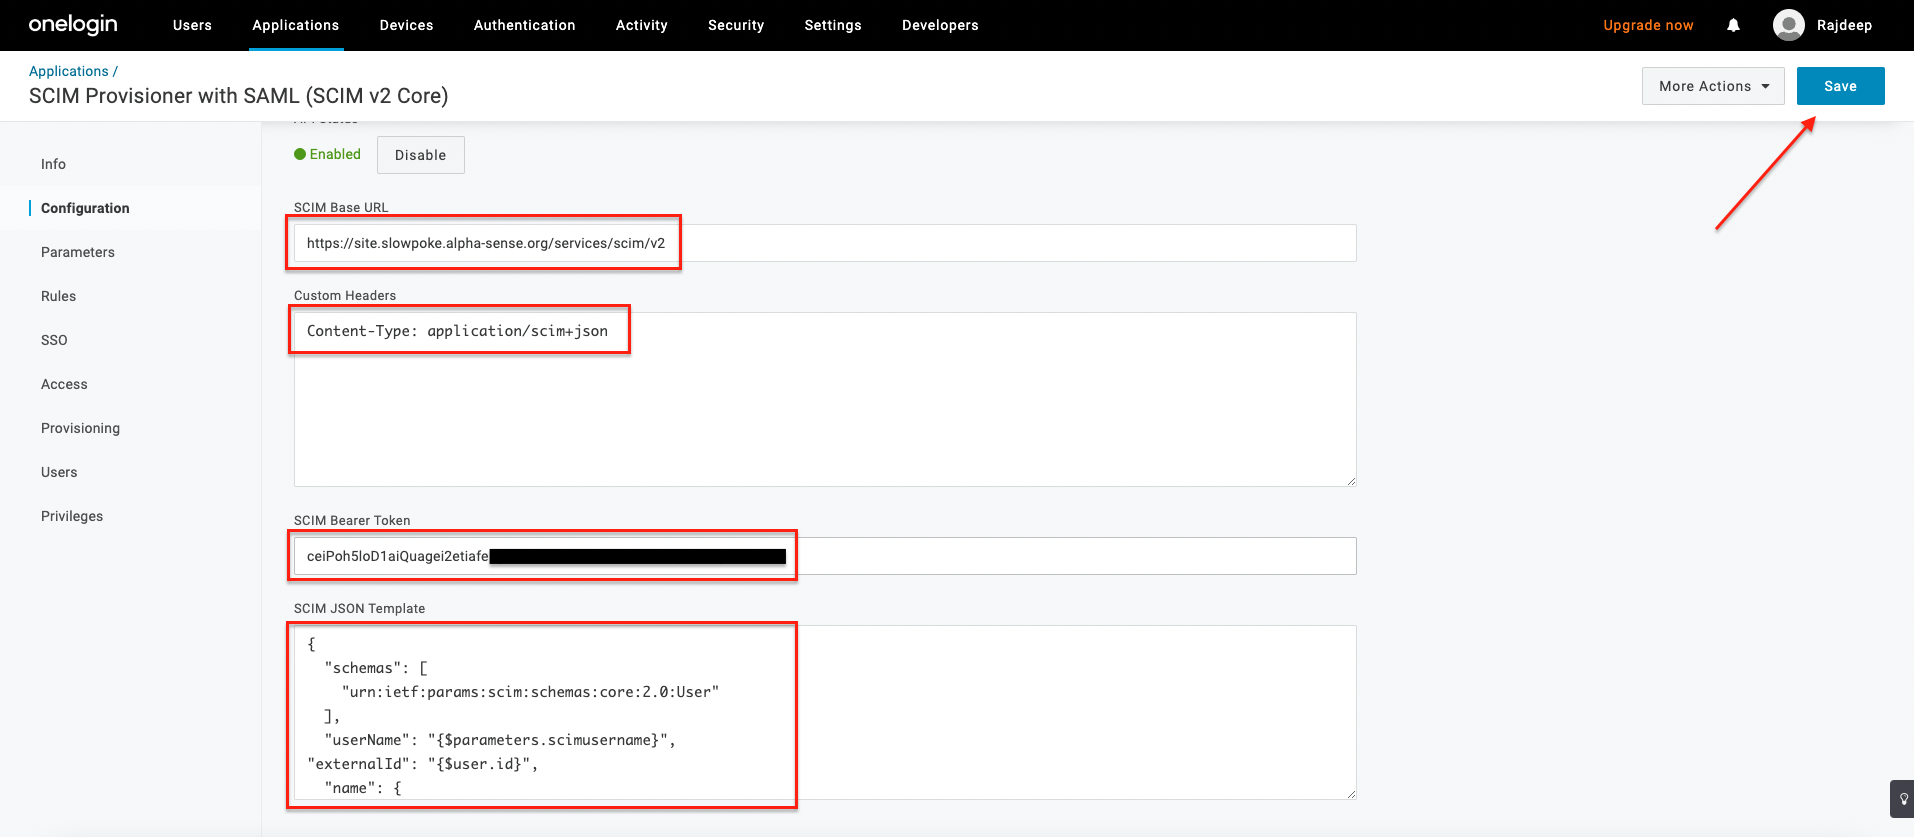
Task: Open the Developers menu
Action: tap(939, 25)
